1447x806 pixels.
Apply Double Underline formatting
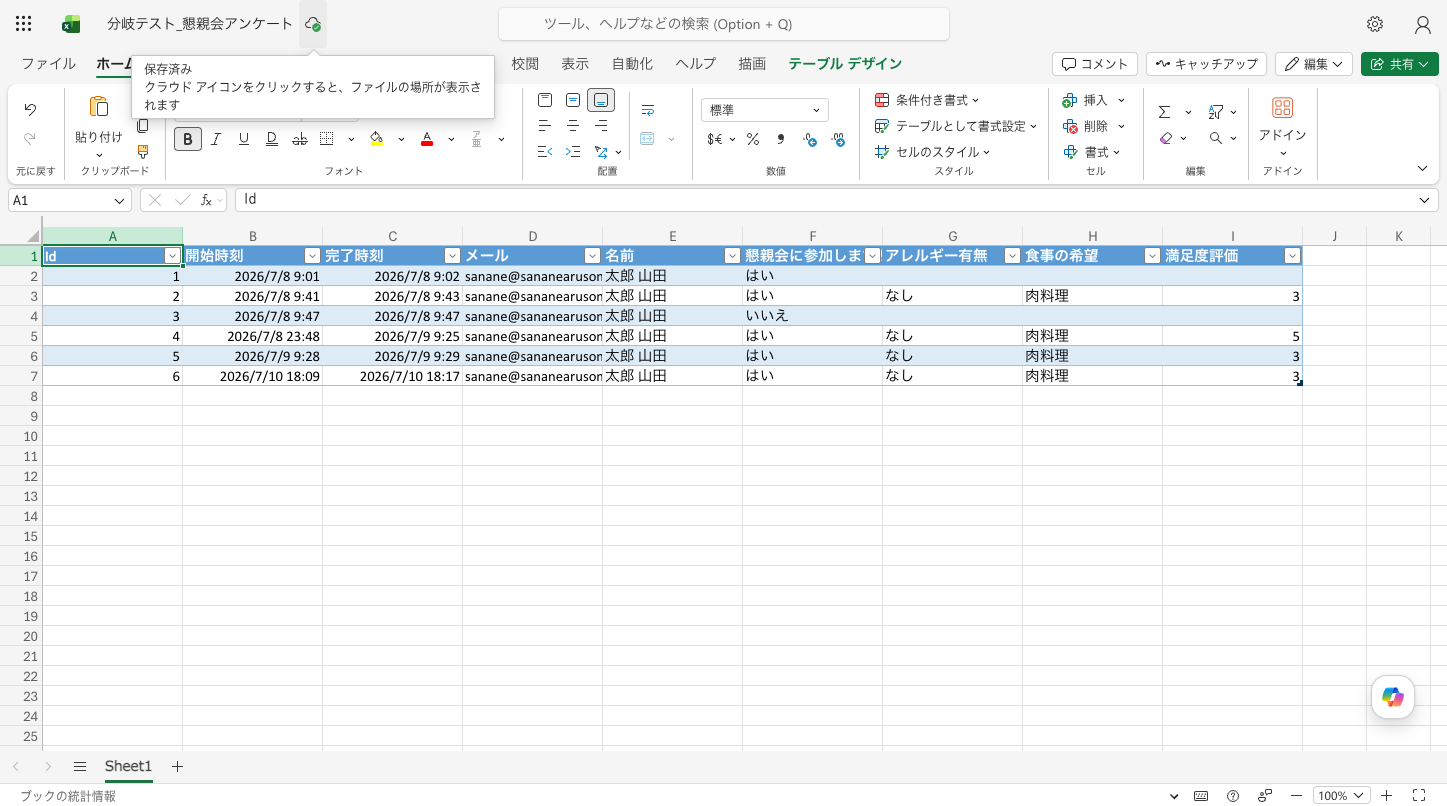271,139
